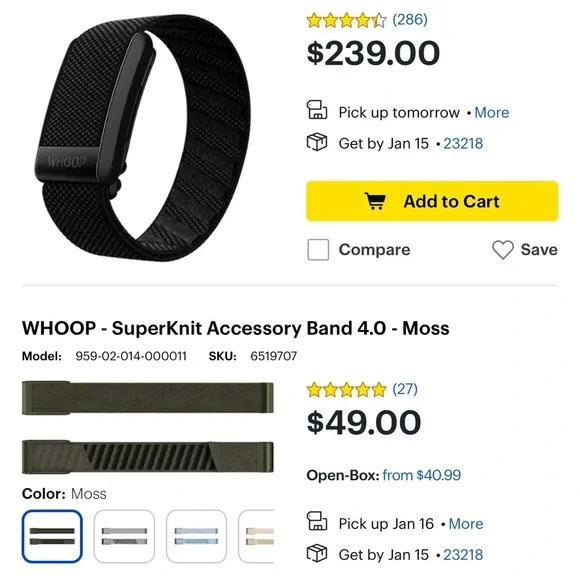The image size is (580, 580).
Task: Open the WHOOP SuperKnit Accessory Band 4.0 Moss title
Action: [x=236, y=328]
